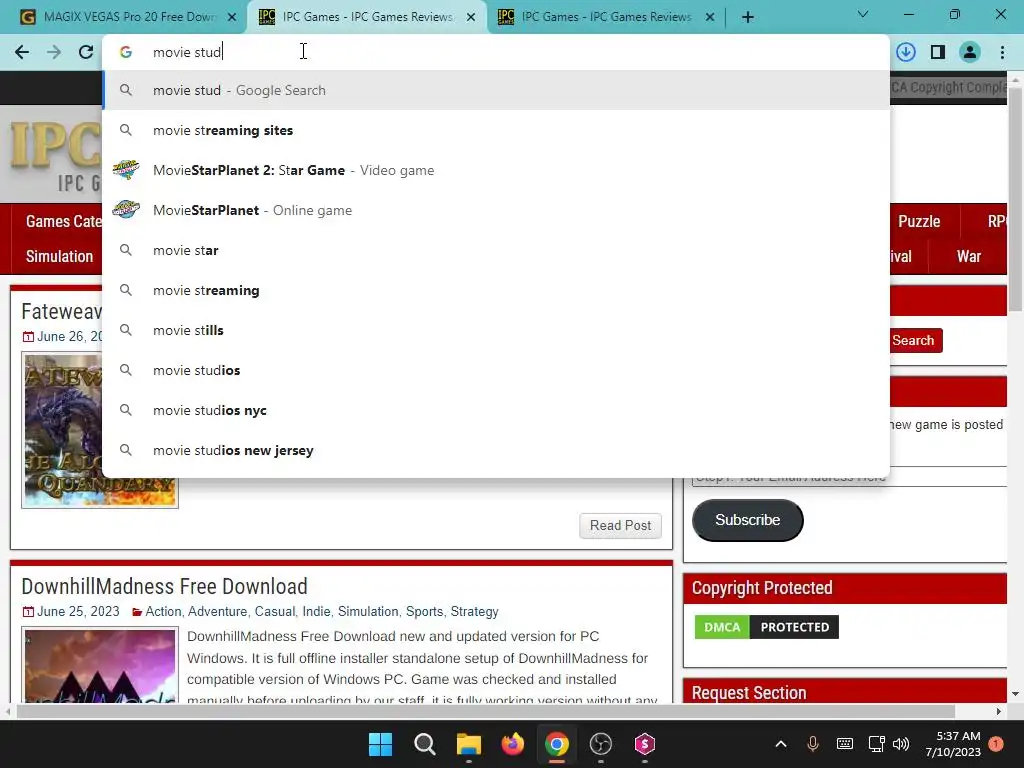The height and width of the screenshot is (768, 1024).
Task: Open the Chrome downloads icon
Action: point(906,52)
